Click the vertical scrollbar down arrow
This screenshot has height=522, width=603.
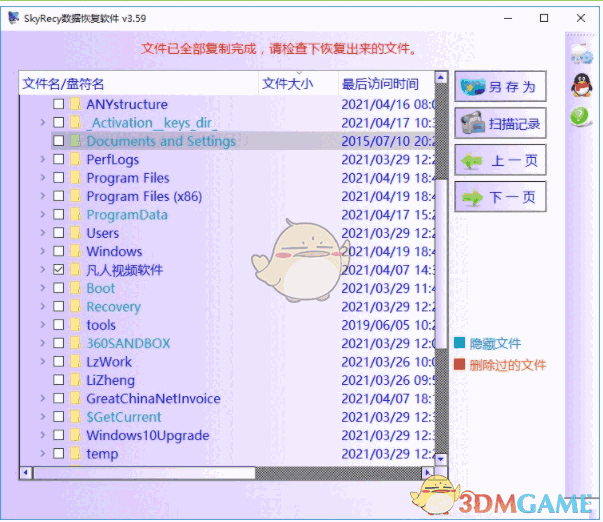[x=441, y=459]
